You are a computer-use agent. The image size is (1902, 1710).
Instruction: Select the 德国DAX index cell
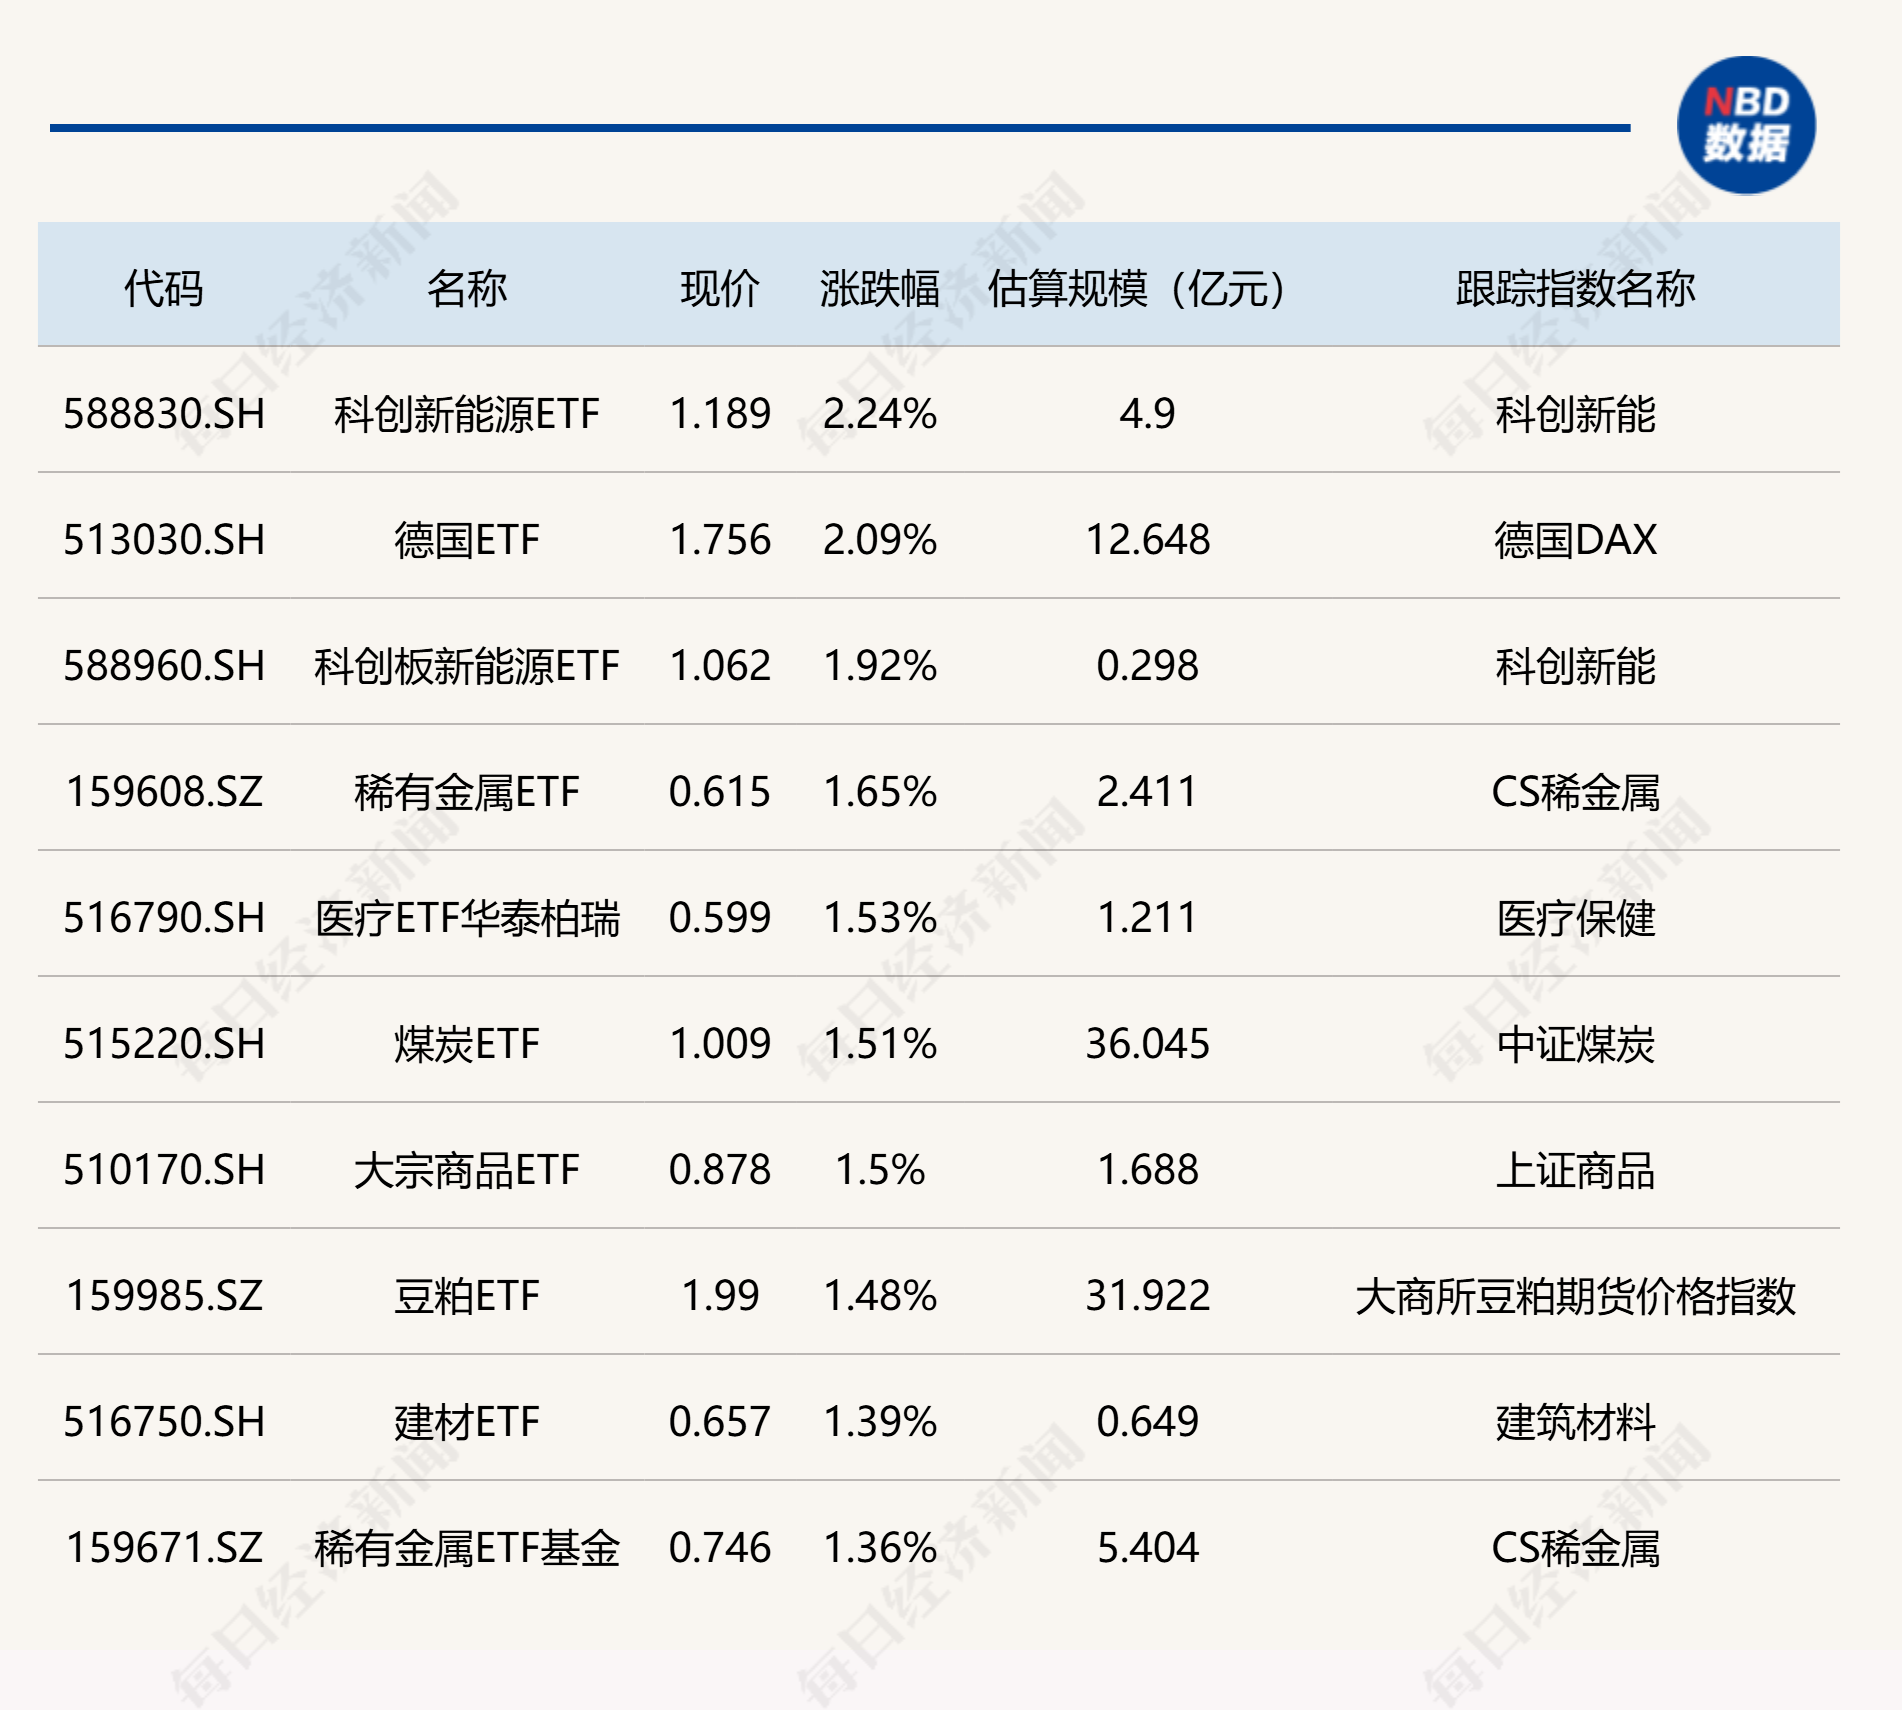[x=1575, y=540]
